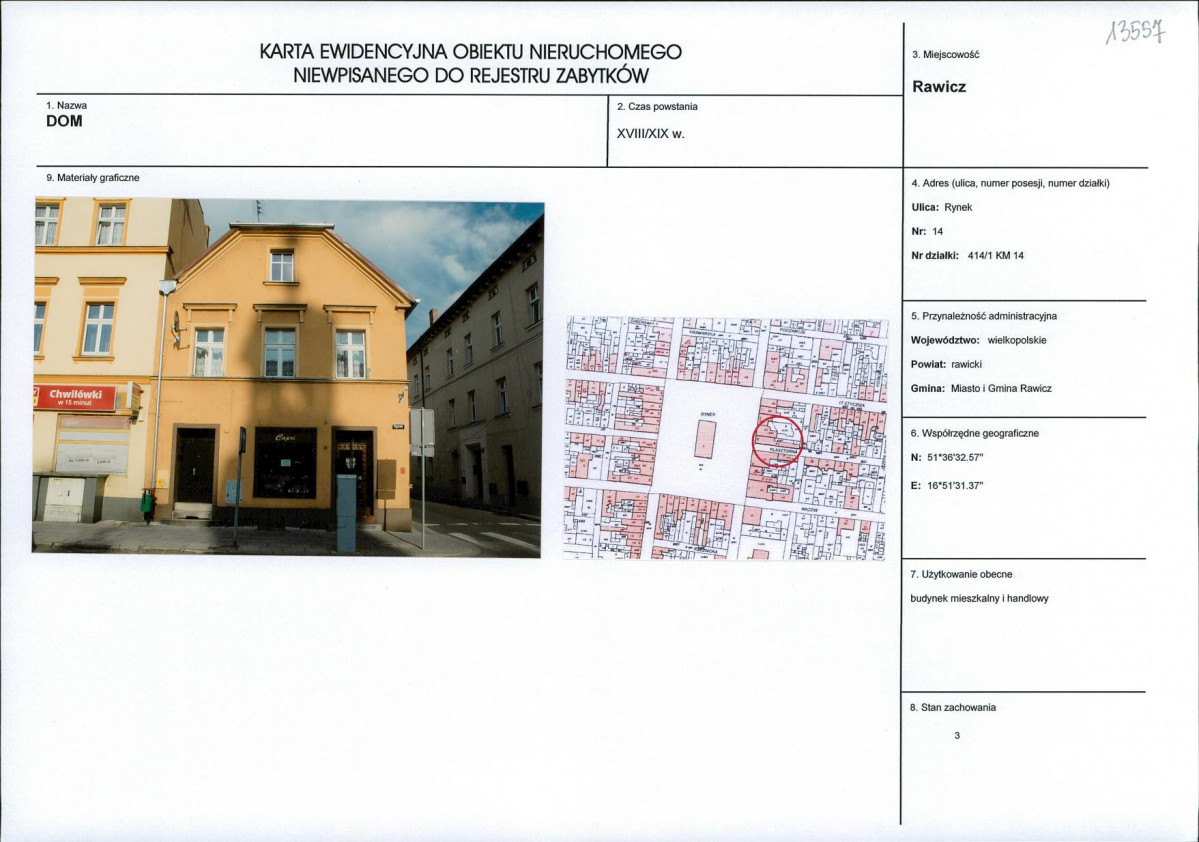
Task: Click the 'RYNEK' label on the map
Action: point(707,414)
